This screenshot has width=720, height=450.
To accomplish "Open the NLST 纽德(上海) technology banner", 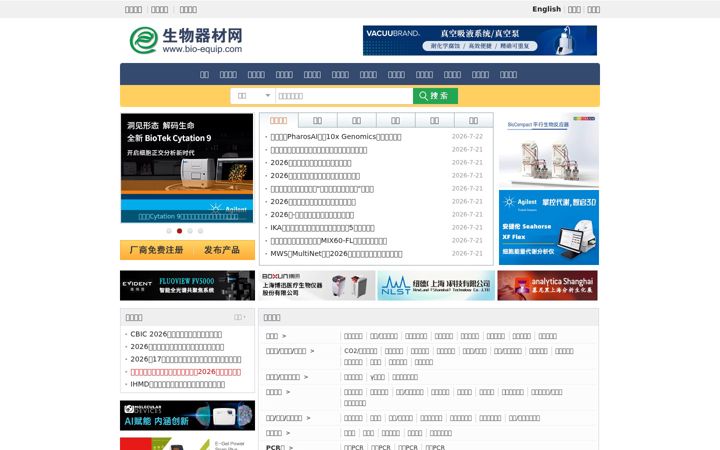I will 436,286.
